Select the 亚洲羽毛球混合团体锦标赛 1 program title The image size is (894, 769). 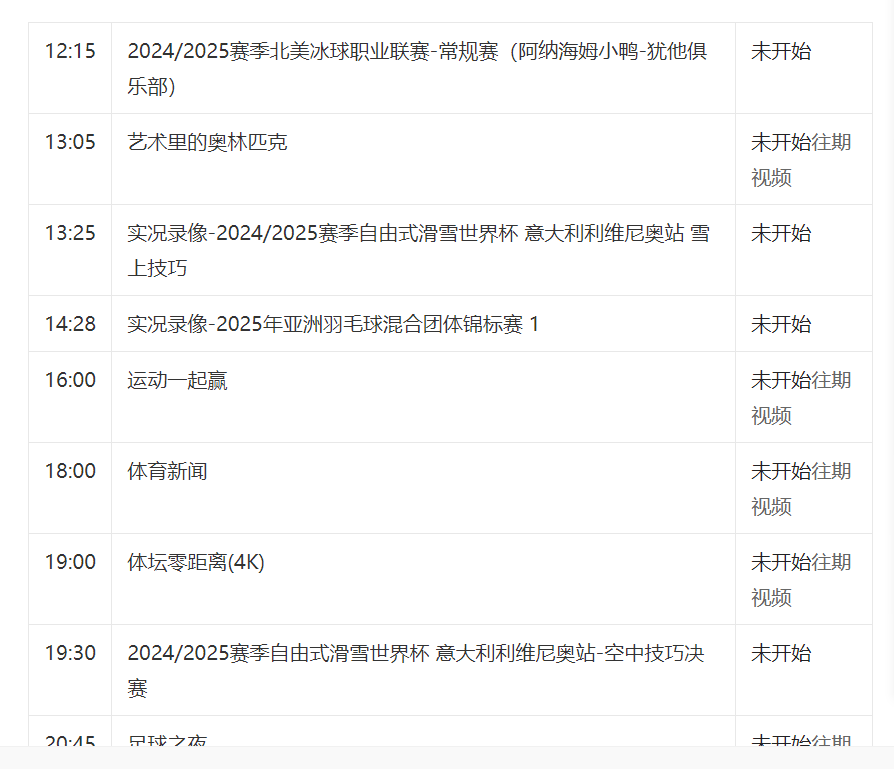coord(333,324)
